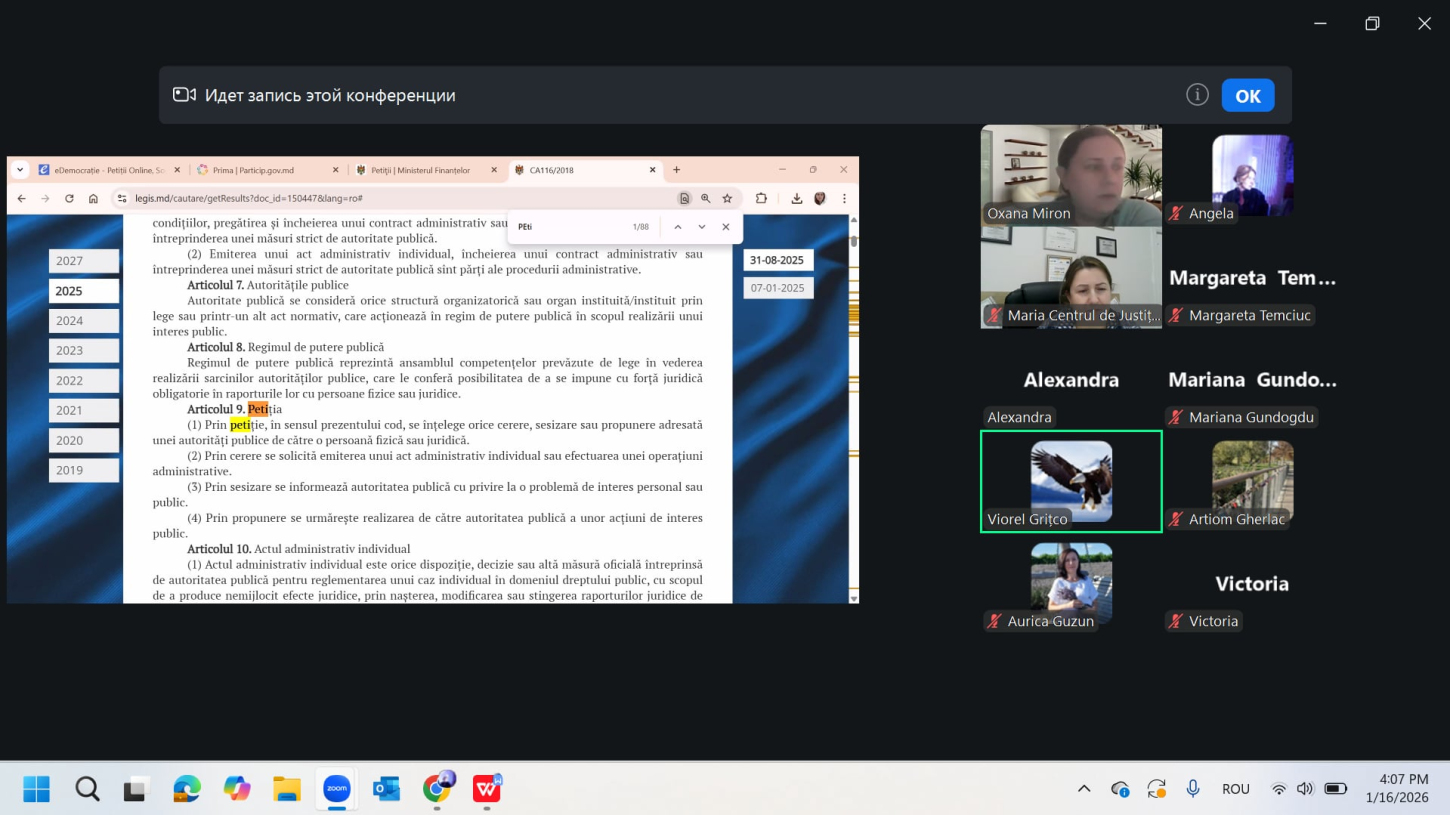Image resolution: width=1450 pixels, height=815 pixels.
Task: Switch to the Petiții Ministerul Finanțelor tab
Action: (x=420, y=170)
